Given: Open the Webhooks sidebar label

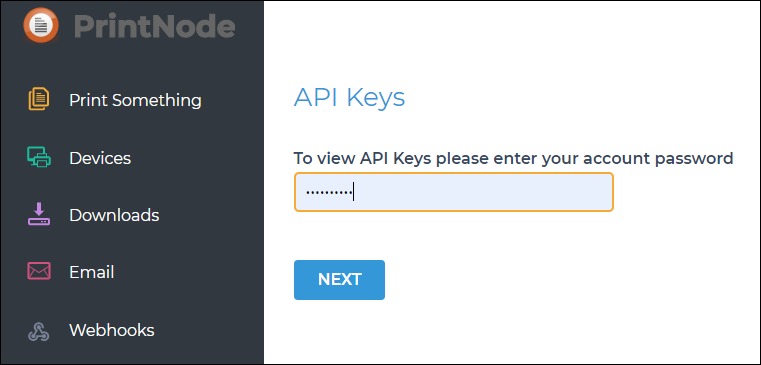Looking at the screenshot, I should [x=112, y=330].
